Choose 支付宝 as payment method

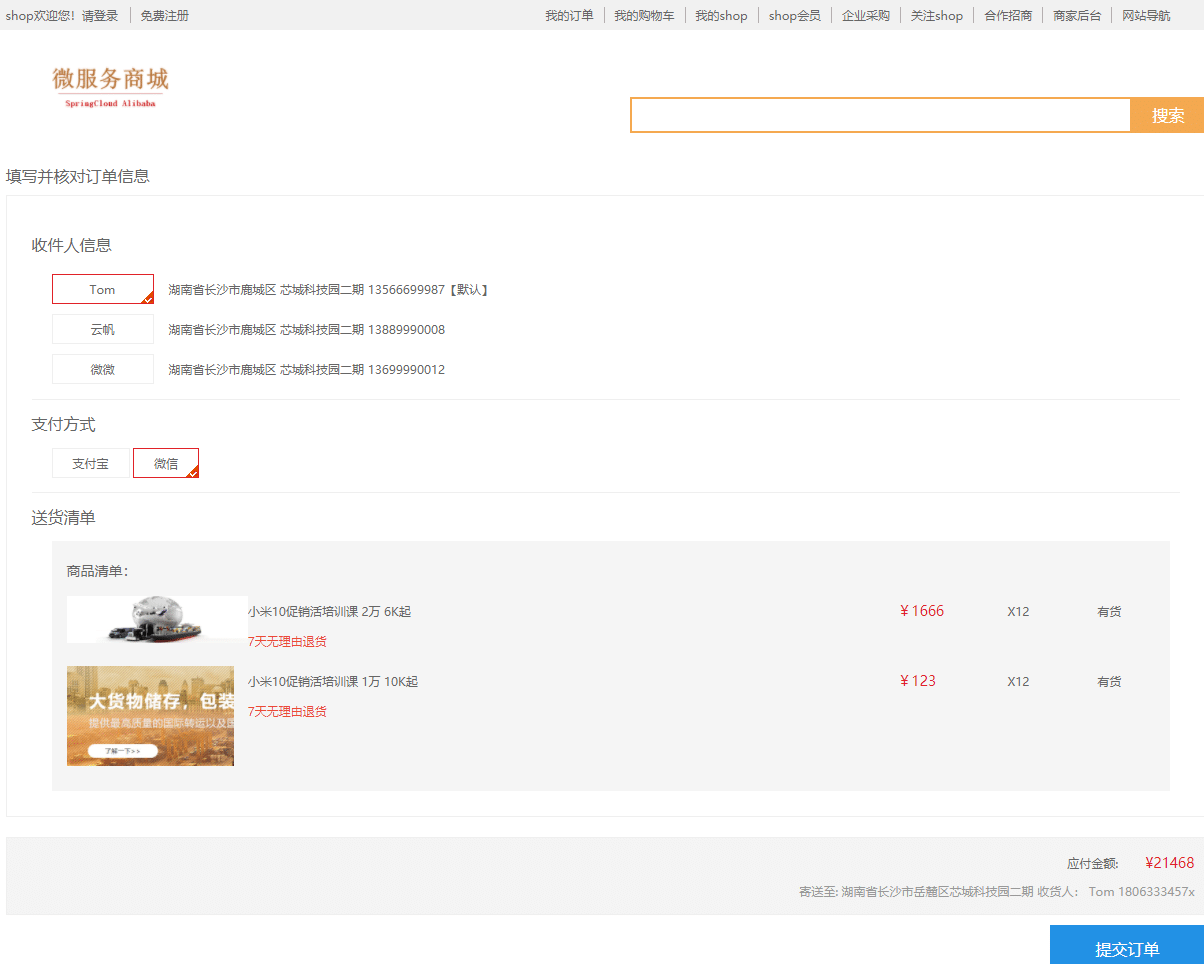[91, 464]
